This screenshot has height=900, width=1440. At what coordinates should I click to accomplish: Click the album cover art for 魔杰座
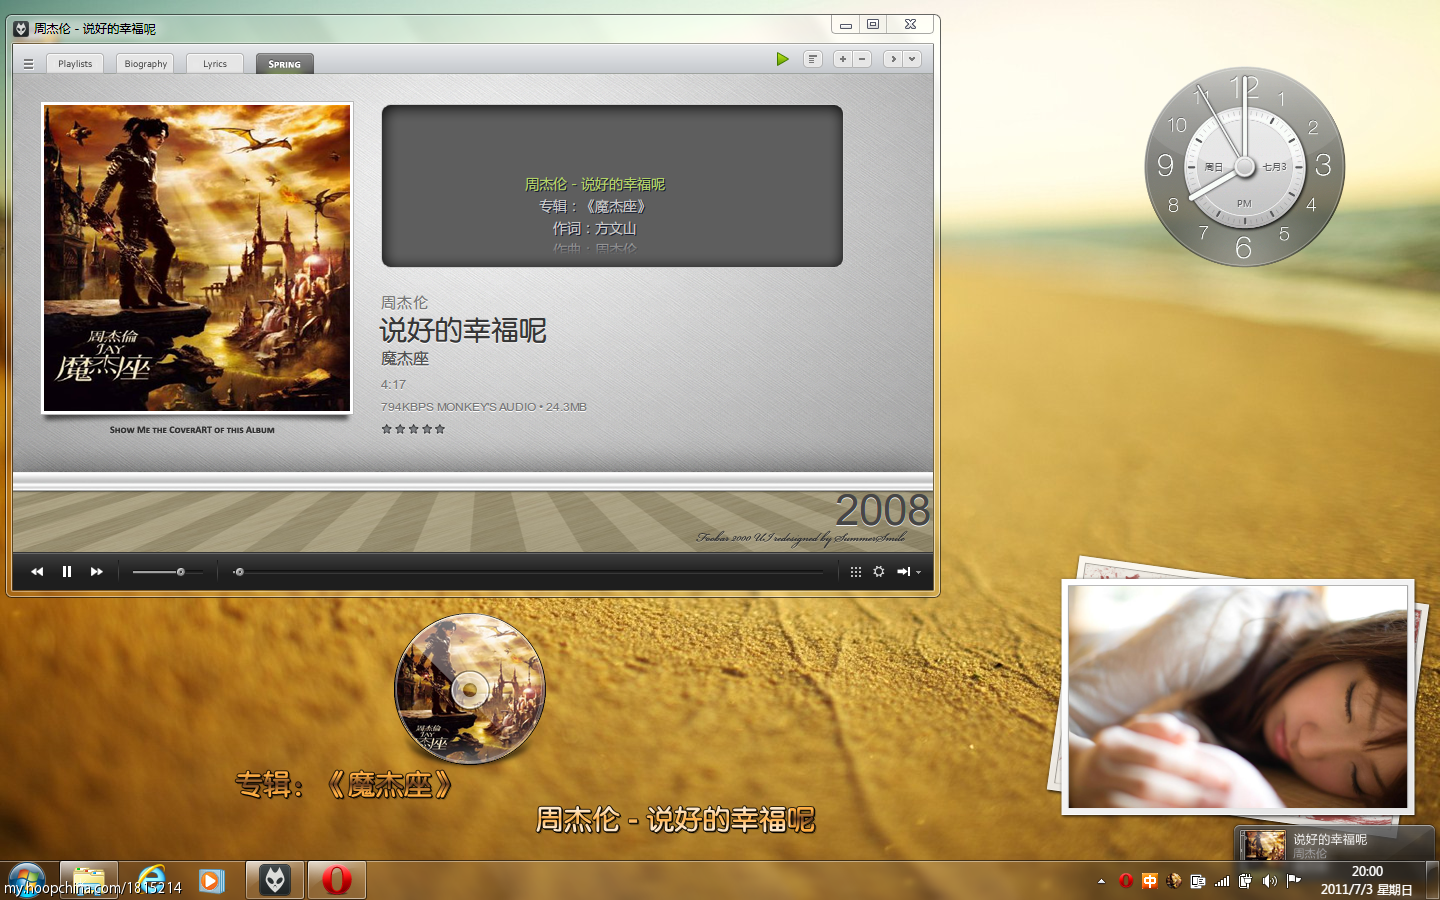click(x=197, y=258)
